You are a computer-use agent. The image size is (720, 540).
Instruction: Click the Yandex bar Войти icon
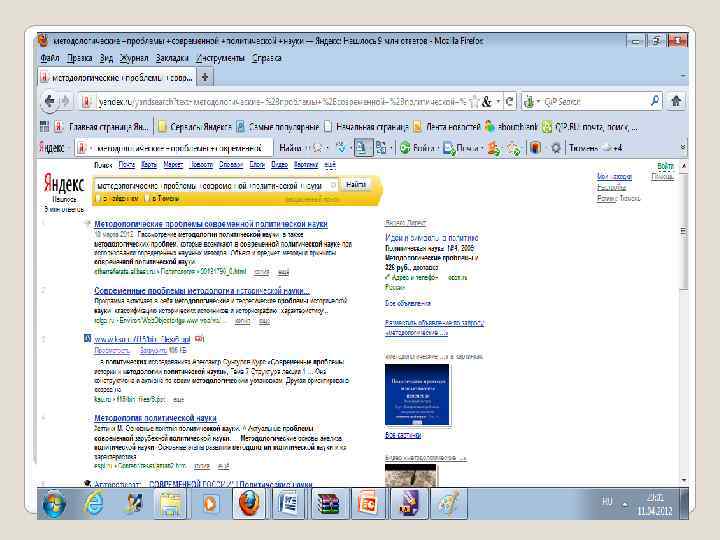click(404, 148)
